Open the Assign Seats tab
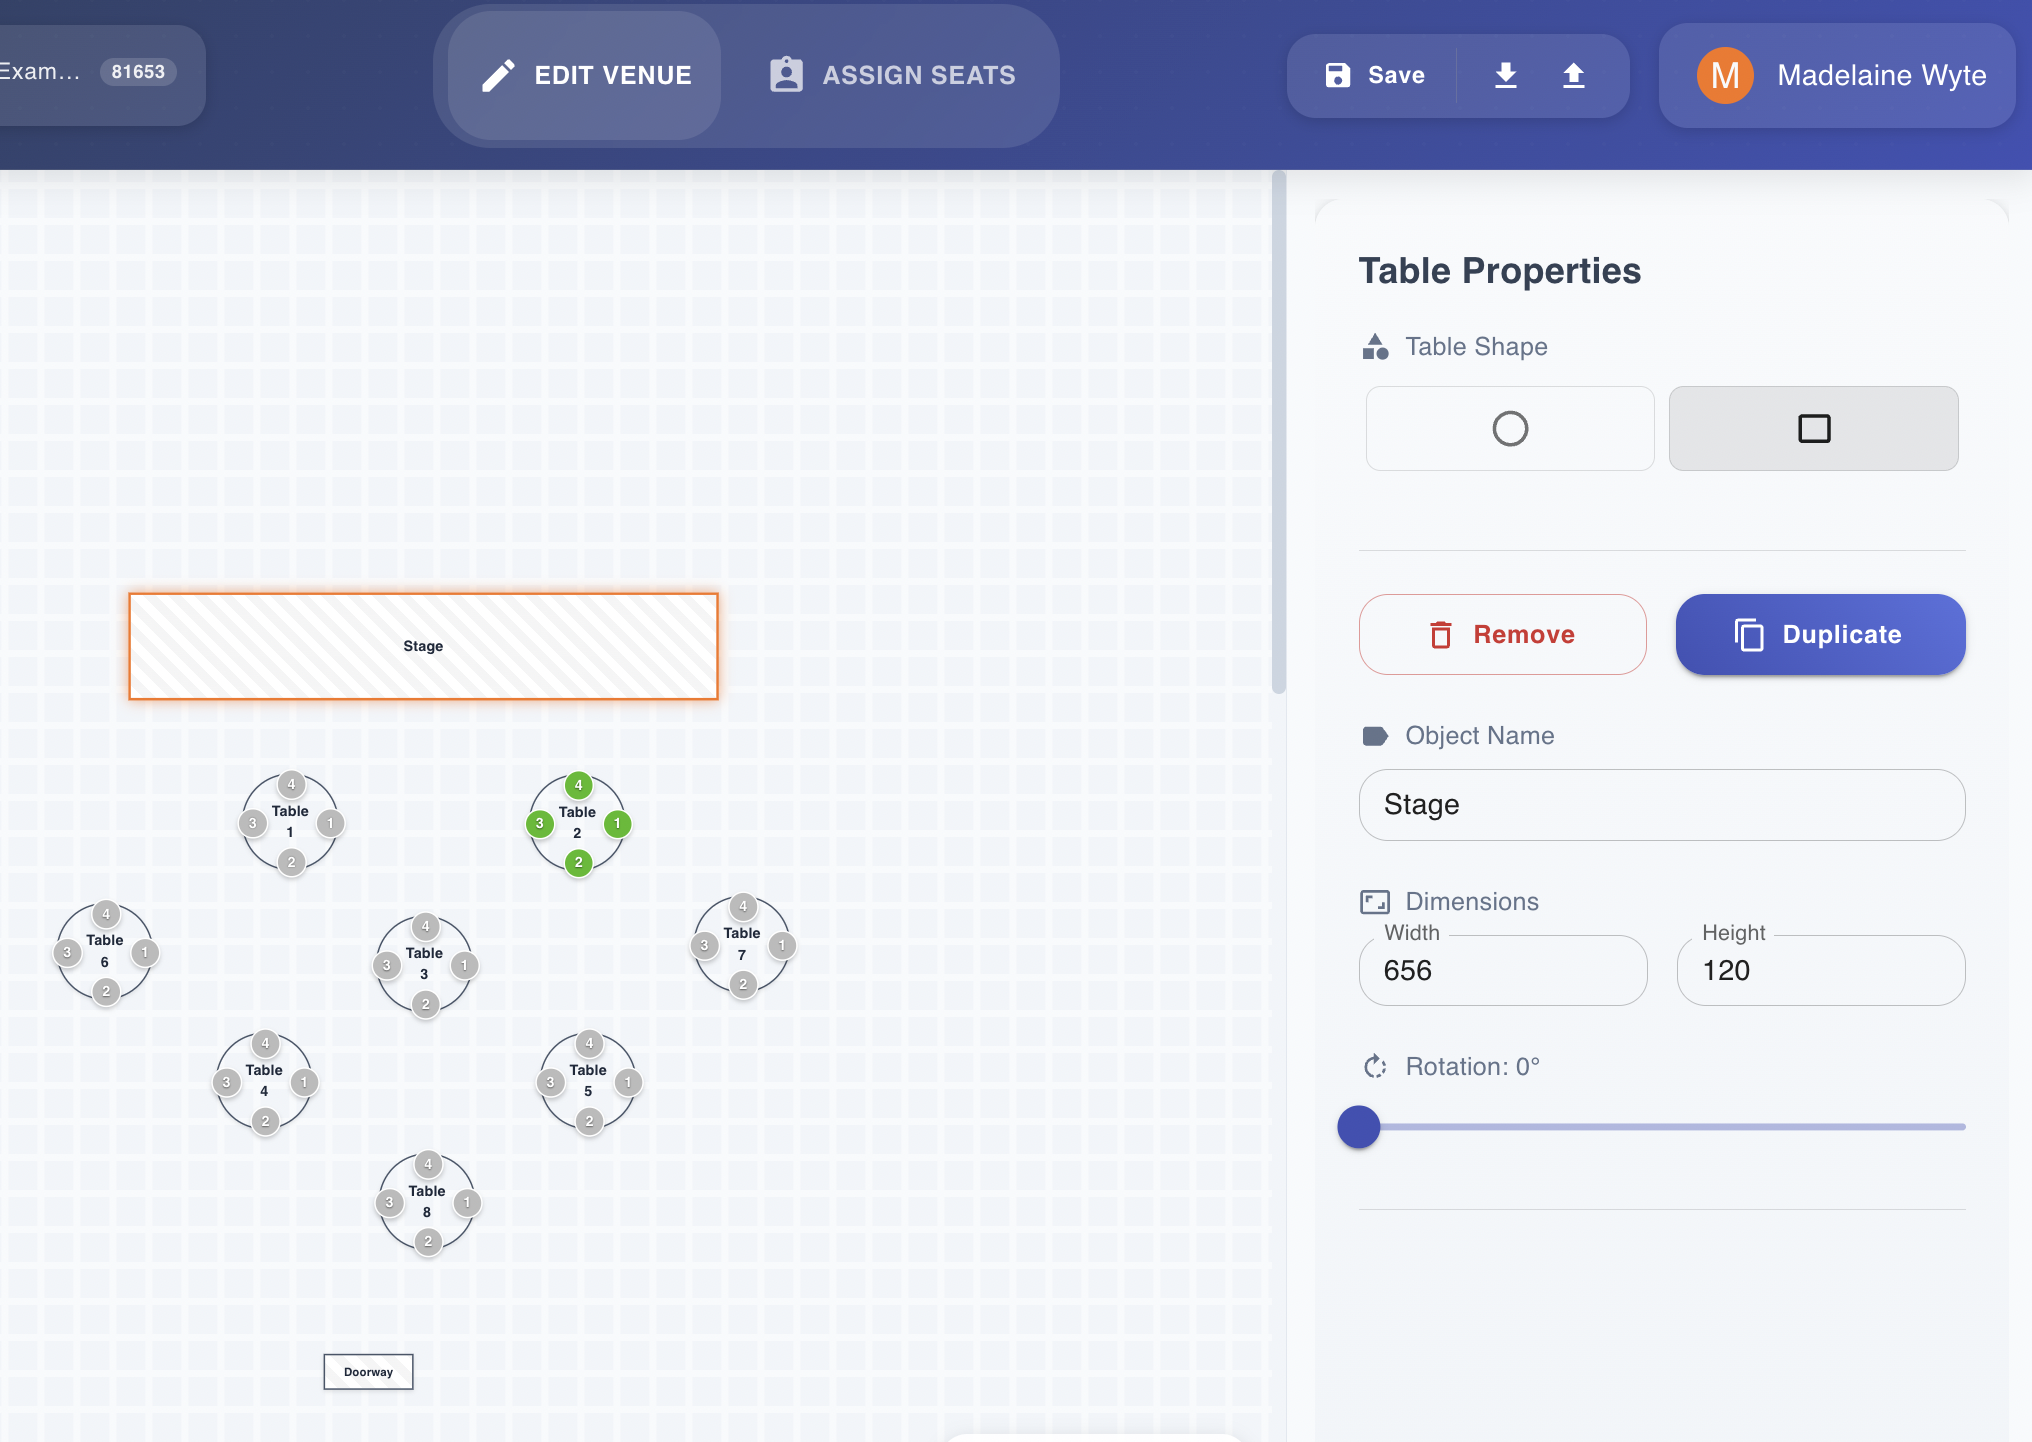 (892, 75)
